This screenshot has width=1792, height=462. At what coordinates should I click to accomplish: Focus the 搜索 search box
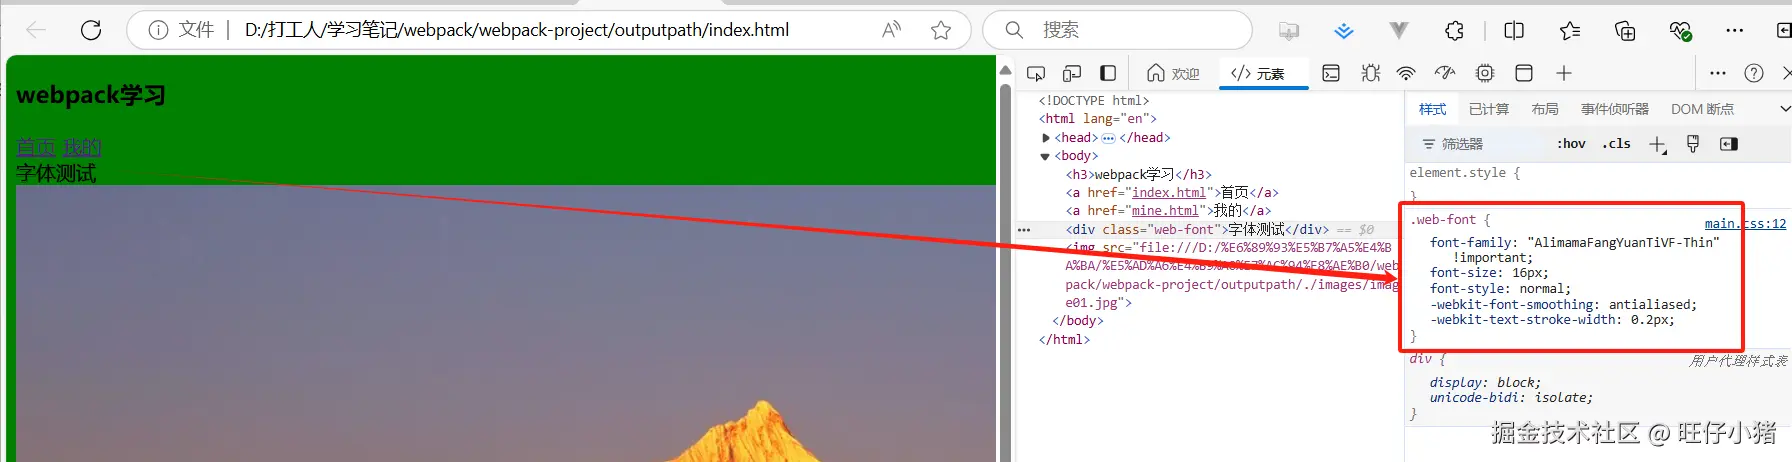1118,30
